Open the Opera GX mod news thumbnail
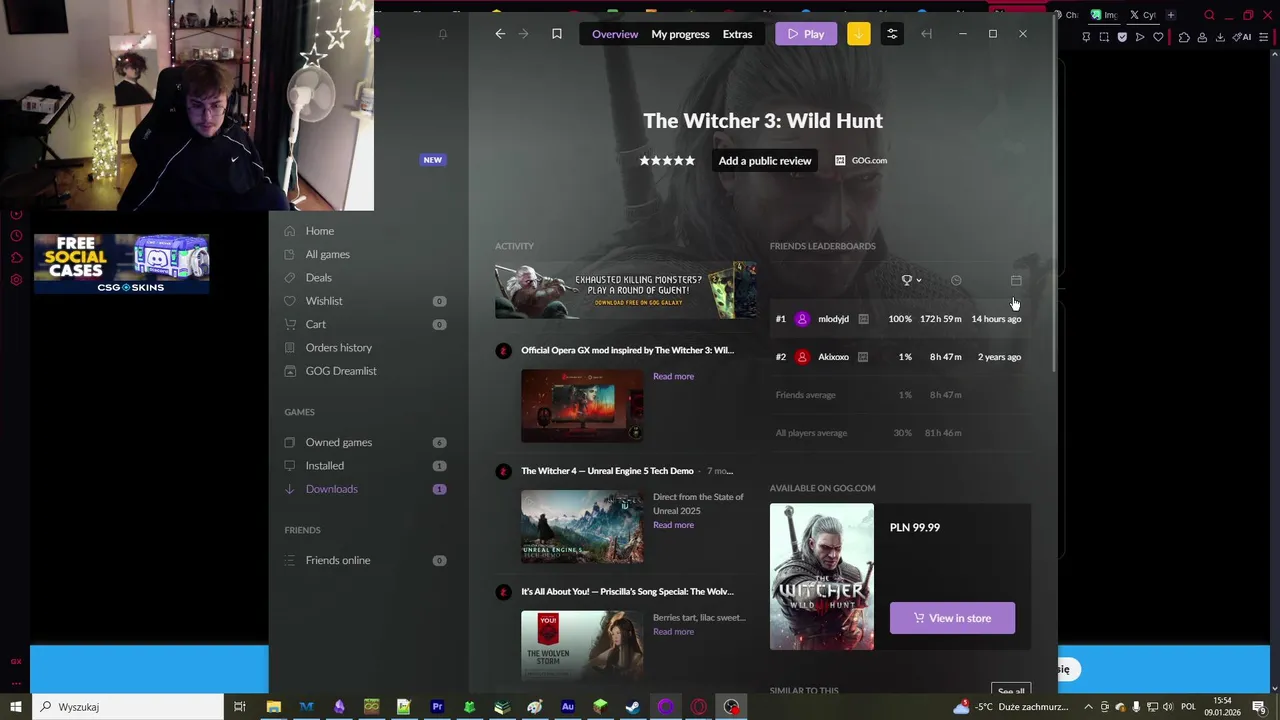Viewport: 1280px width, 720px height. 582,406
